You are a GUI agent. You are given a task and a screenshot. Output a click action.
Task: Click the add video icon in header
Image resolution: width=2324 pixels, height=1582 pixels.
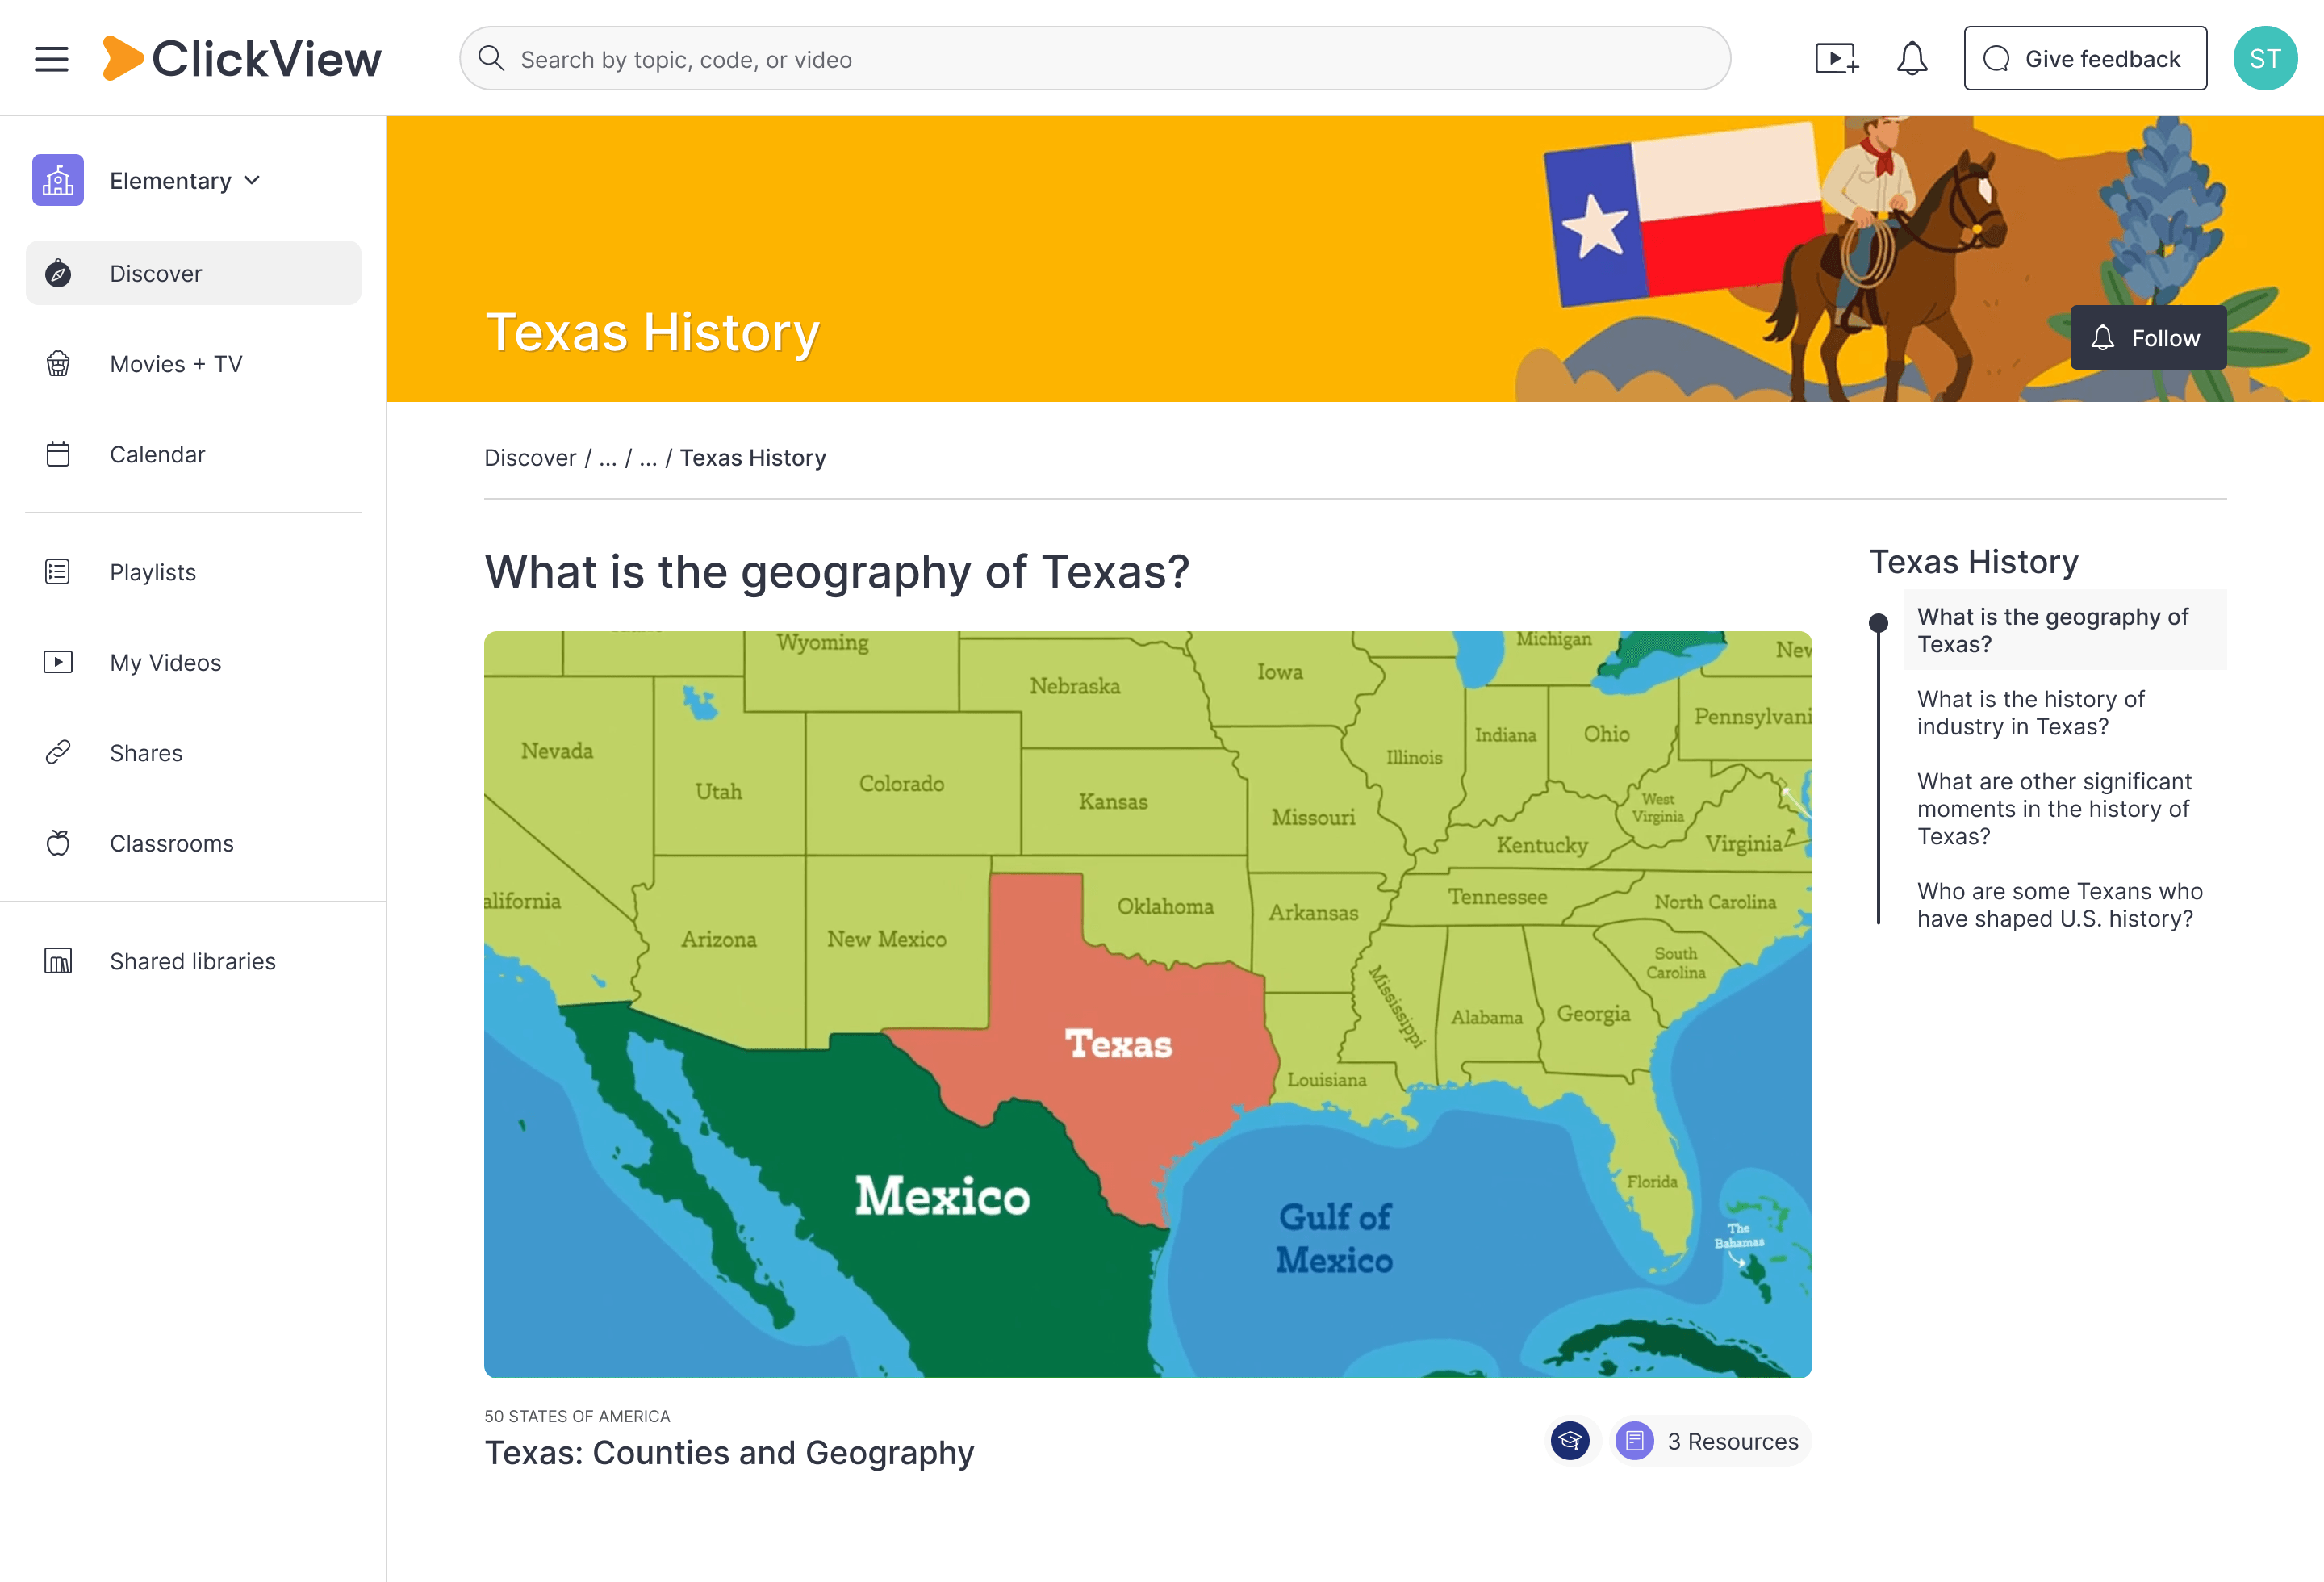(x=1837, y=59)
